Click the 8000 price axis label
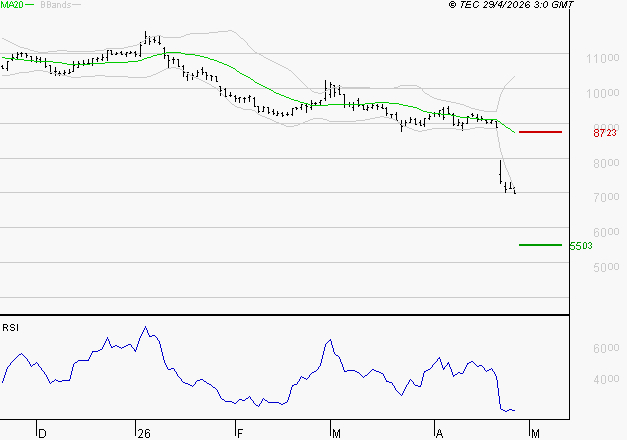The width and height of the screenshot is (627, 440). tap(606, 163)
